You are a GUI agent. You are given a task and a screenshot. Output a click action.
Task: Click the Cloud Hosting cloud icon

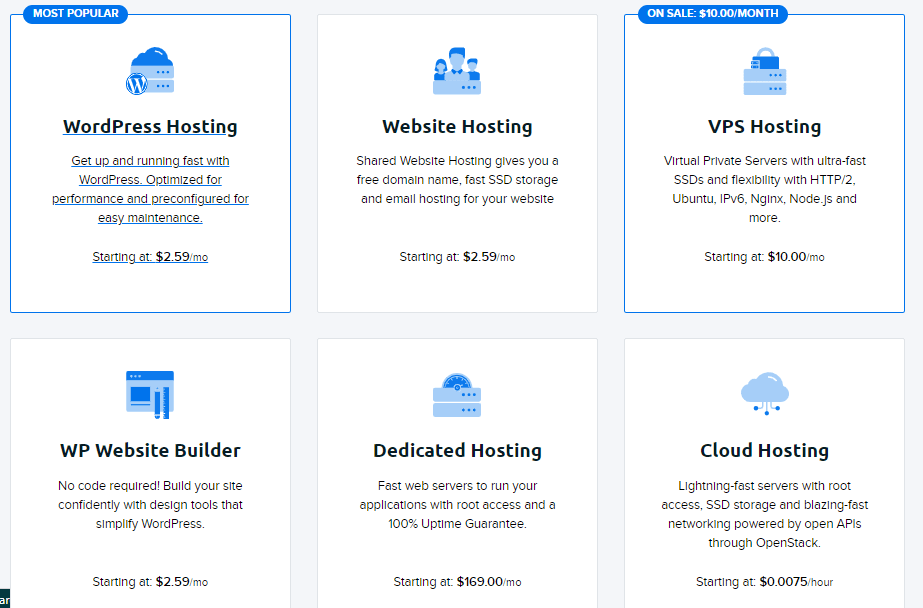[764, 393]
